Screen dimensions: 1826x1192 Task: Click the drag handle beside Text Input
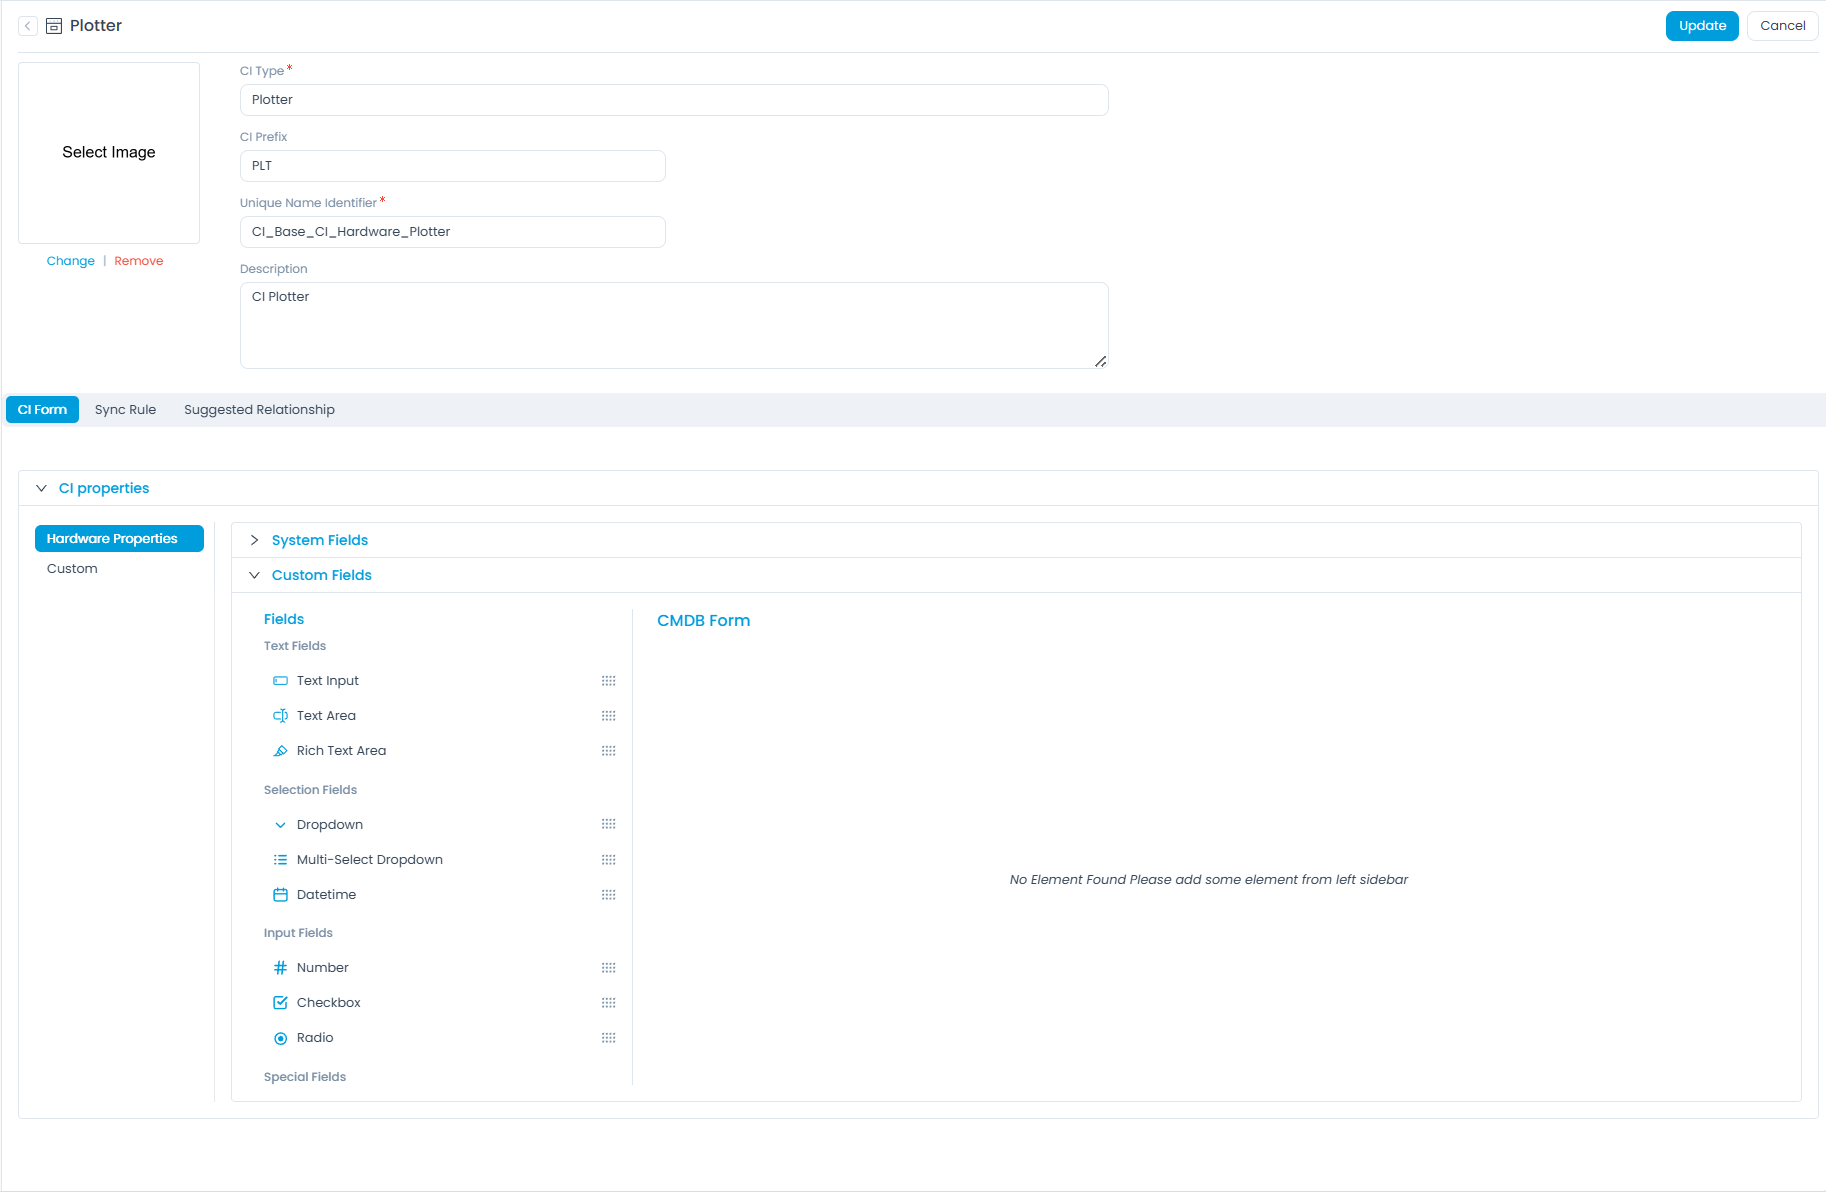(608, 681)
